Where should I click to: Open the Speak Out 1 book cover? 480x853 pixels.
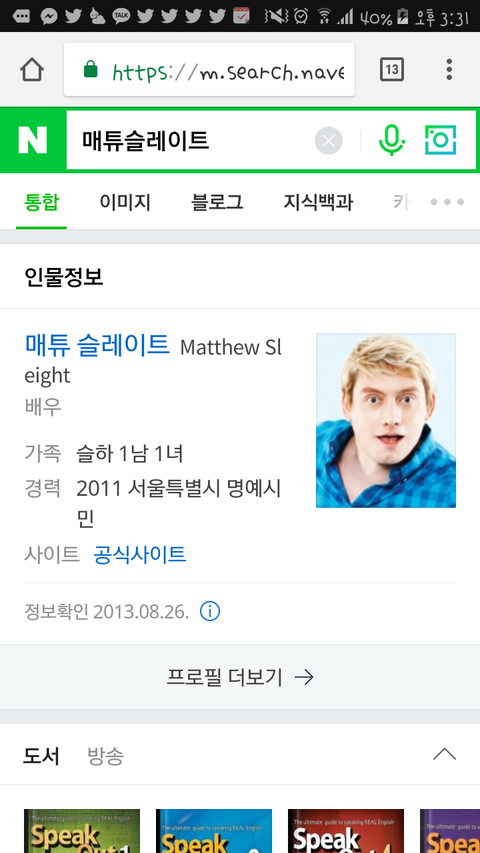point(82,831)
